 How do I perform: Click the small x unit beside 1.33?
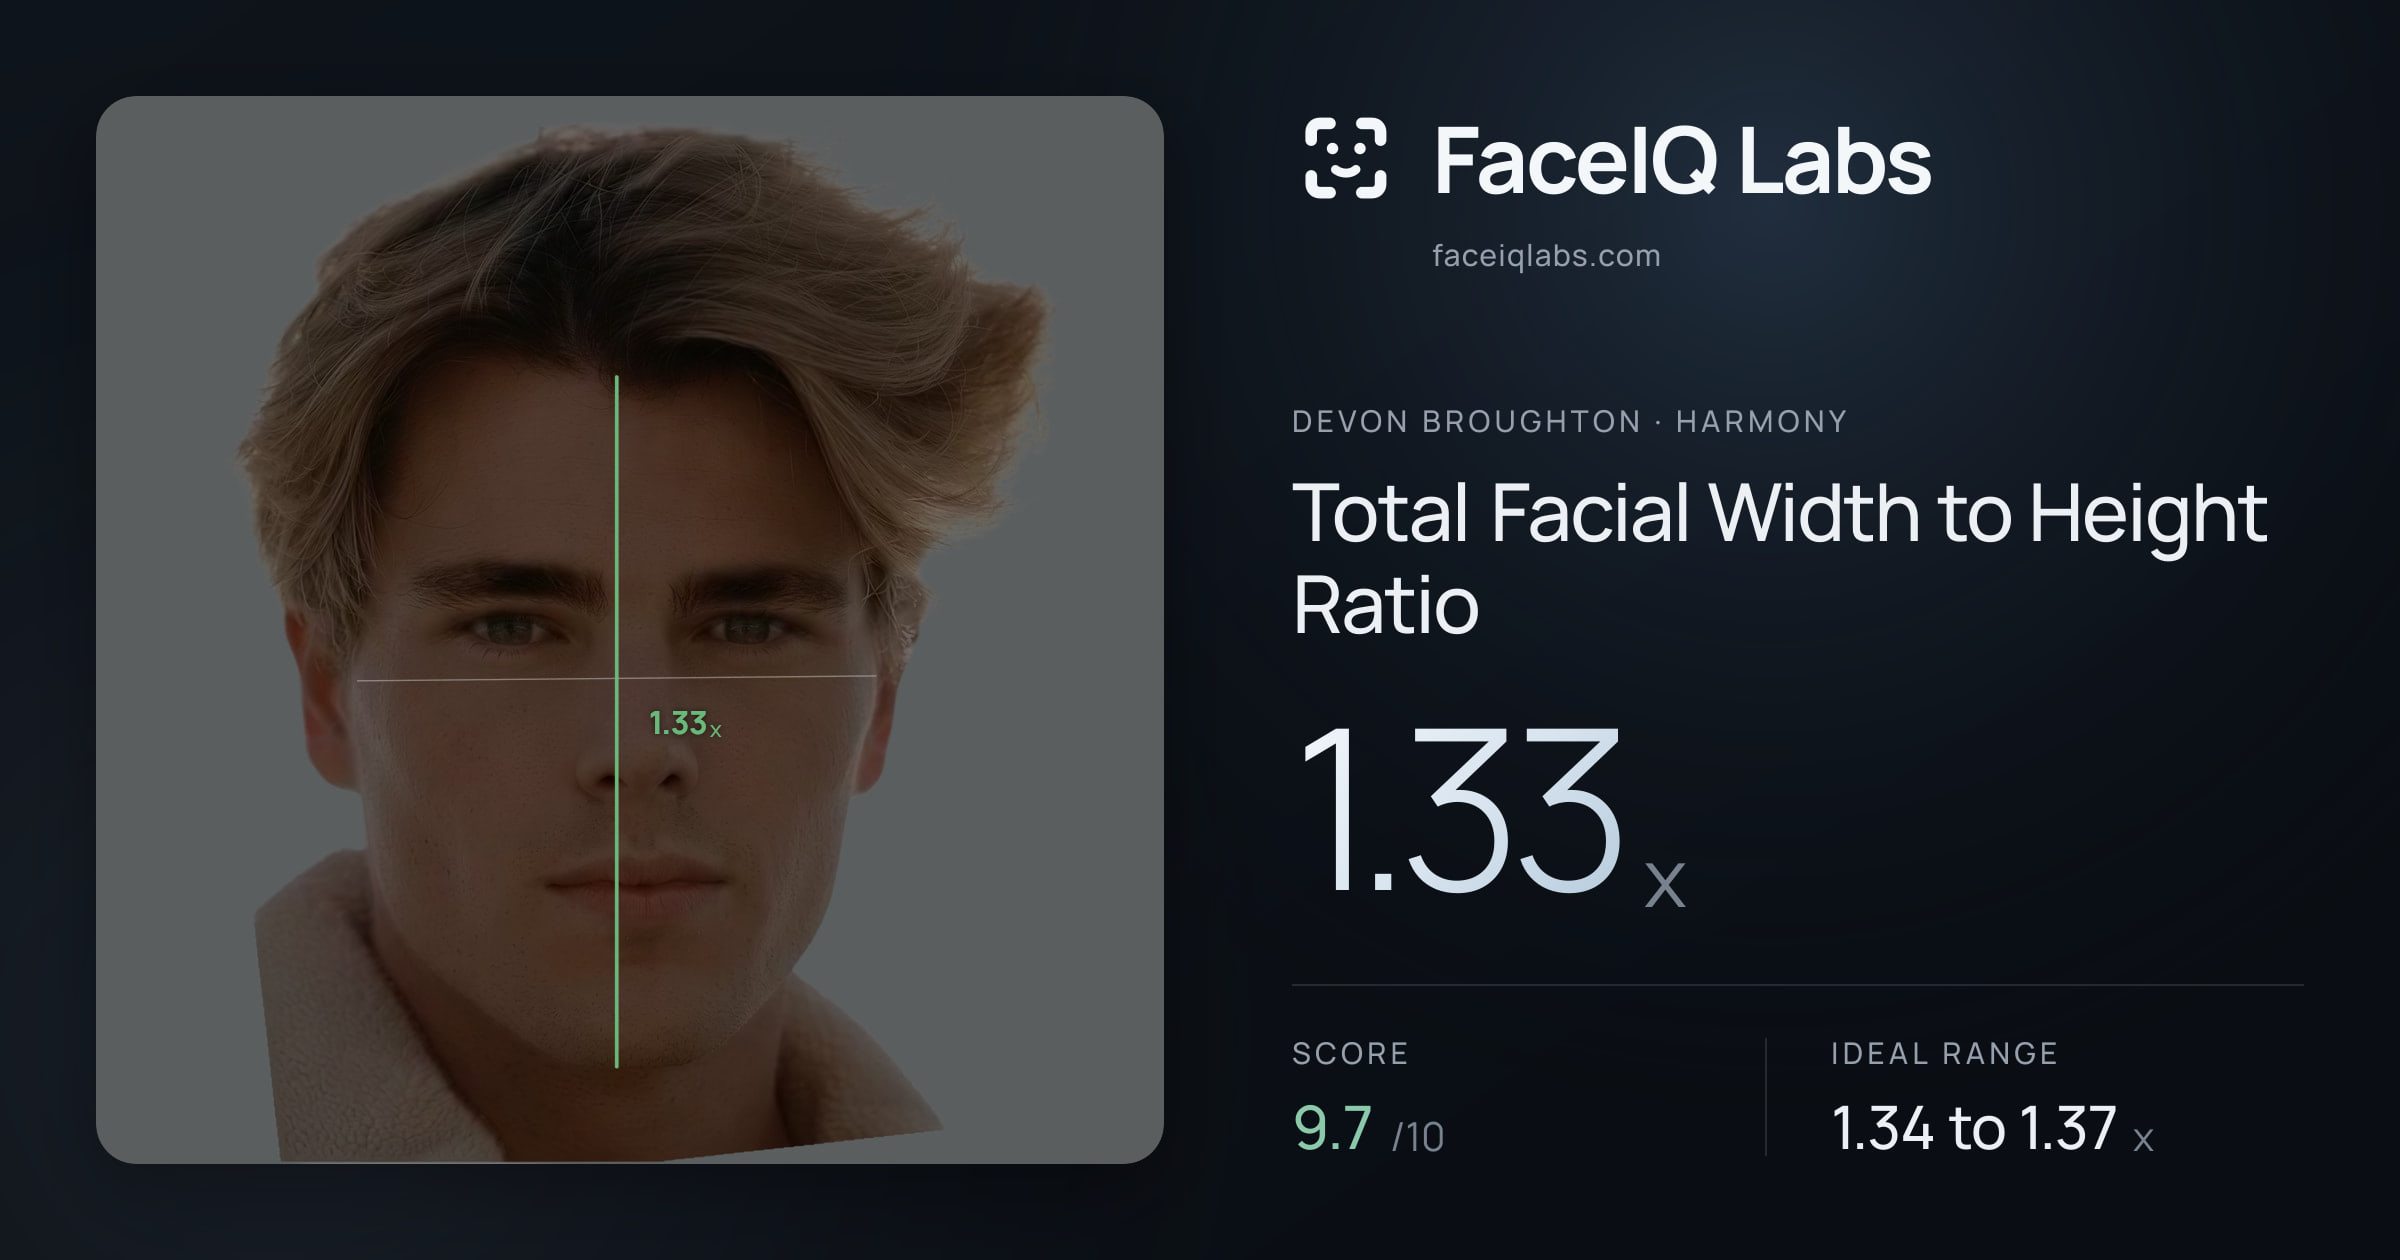pos(1665,885)
